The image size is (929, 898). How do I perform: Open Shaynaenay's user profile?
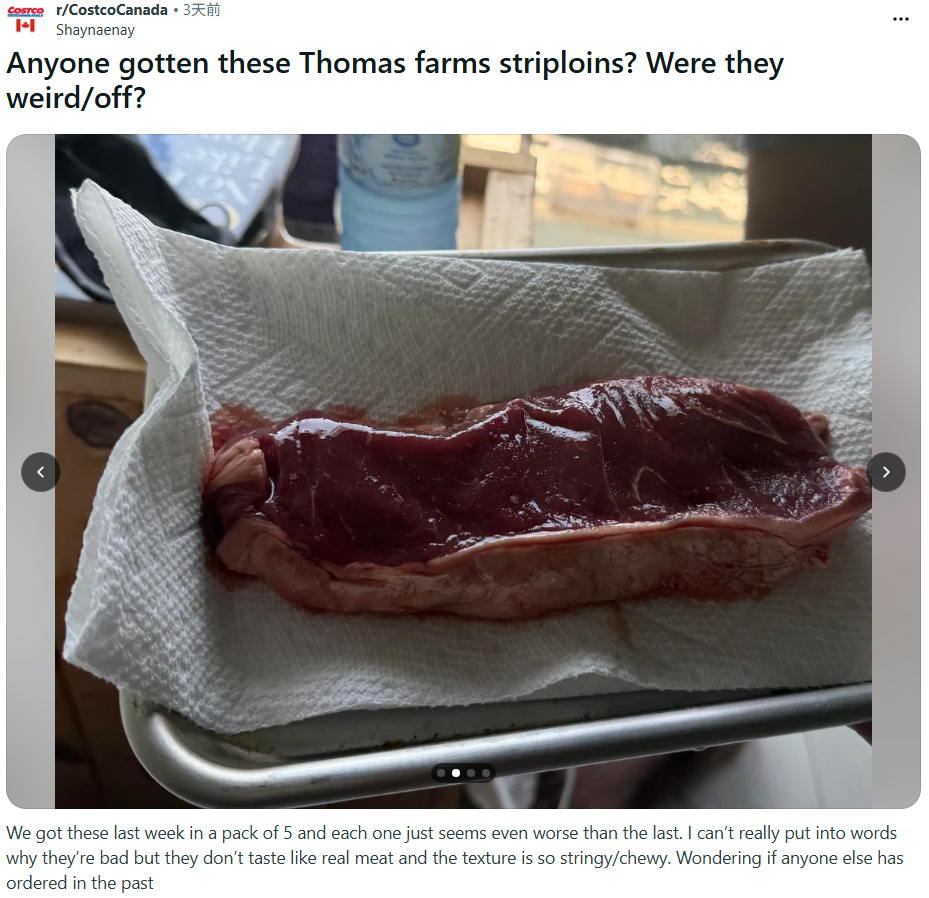tap(95, 30)
